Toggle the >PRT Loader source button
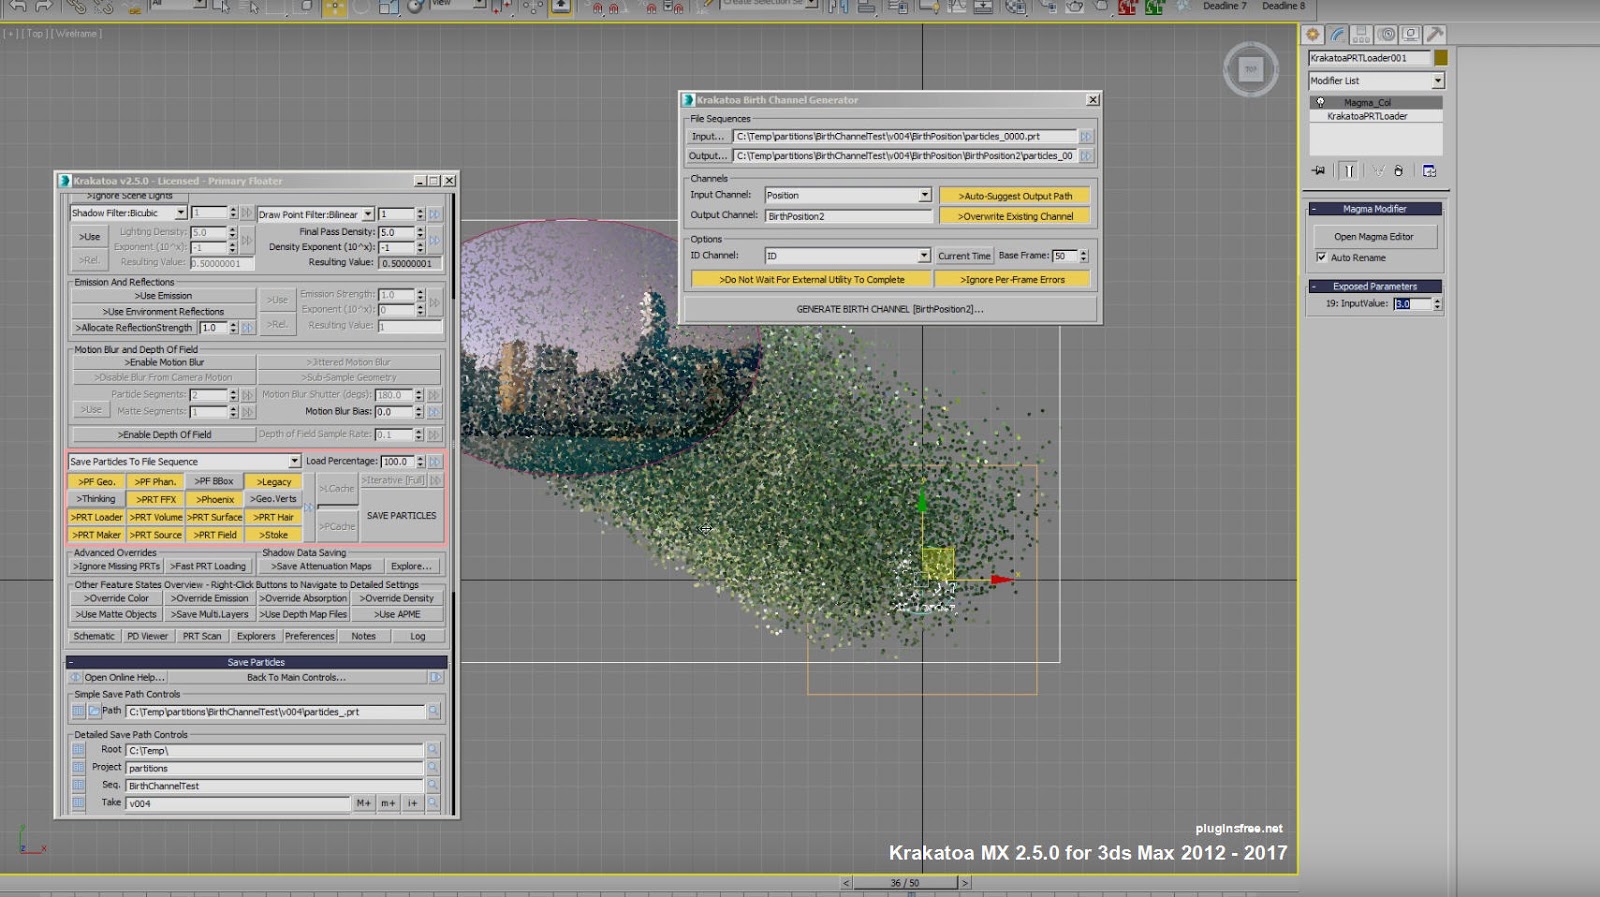The image size is (1600, 897). click(x=97, y=517)
